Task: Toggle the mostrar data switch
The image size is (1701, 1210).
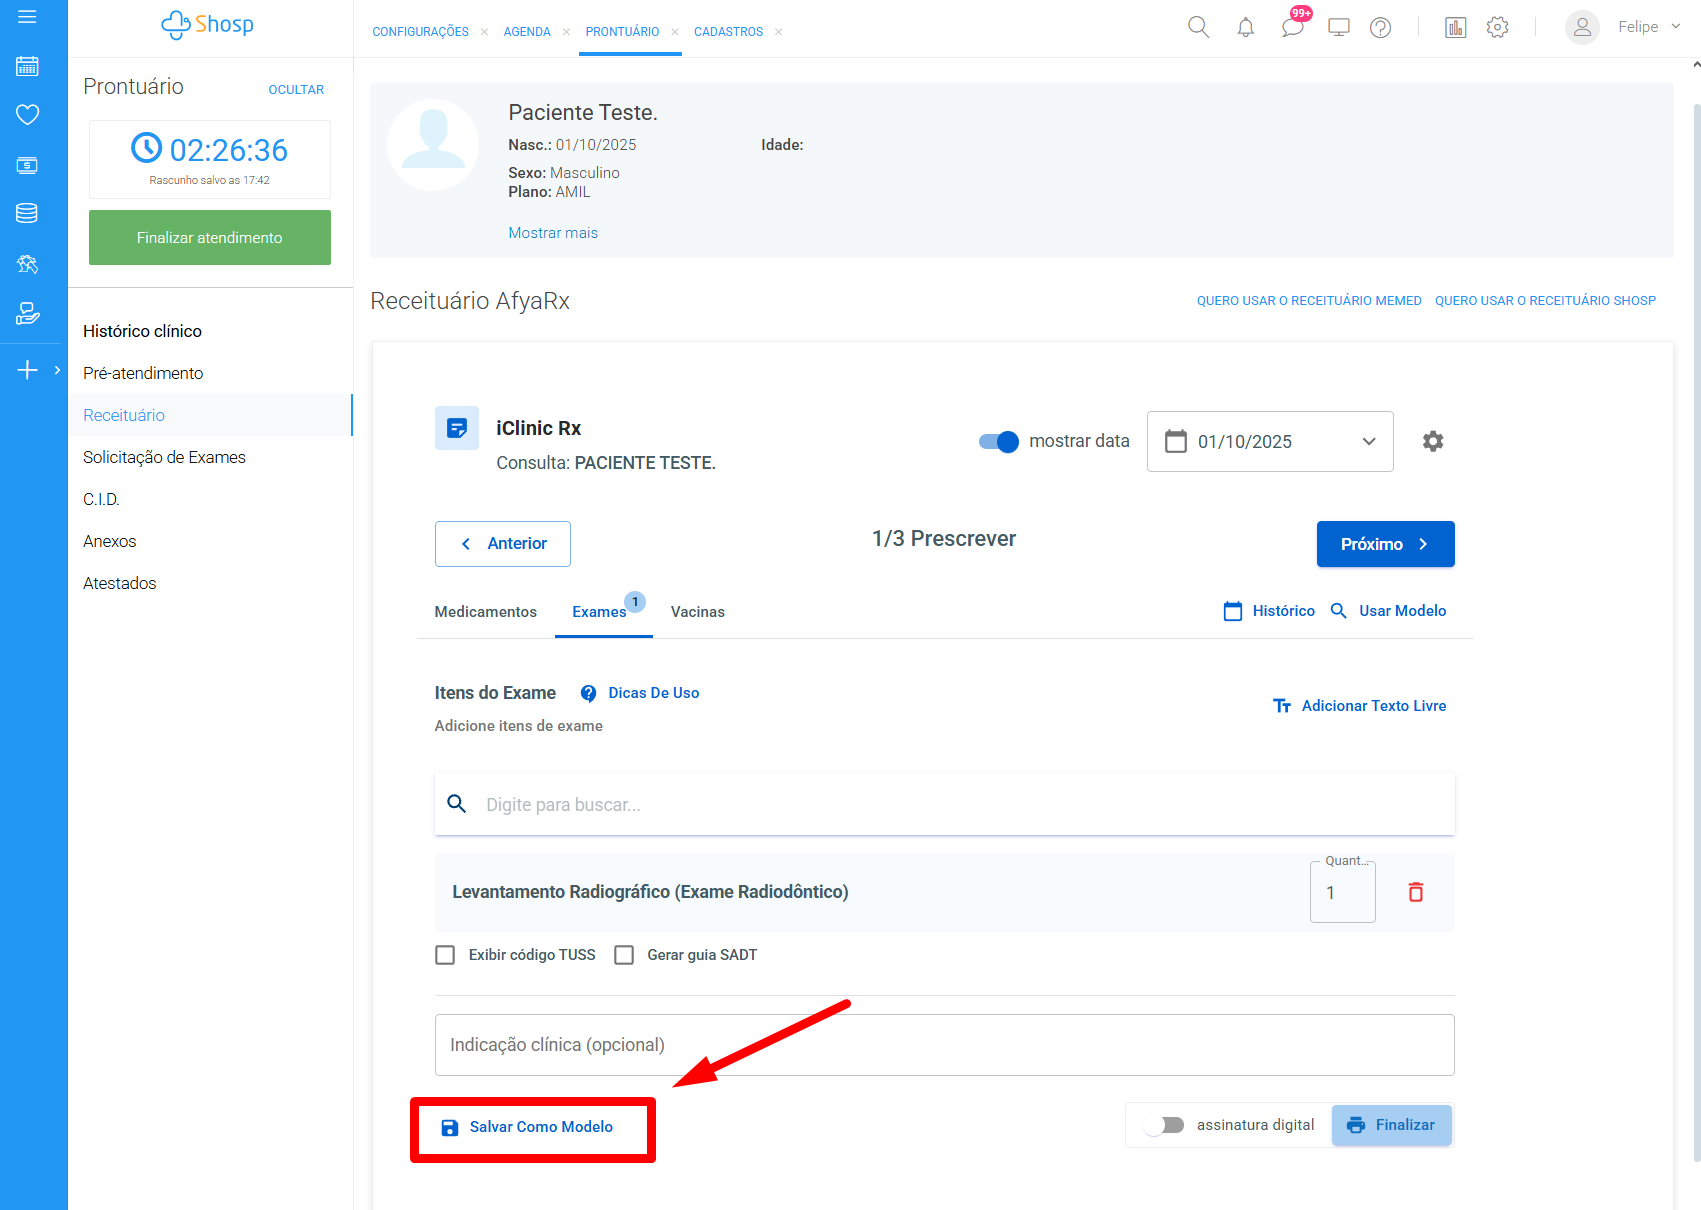Action: point(998,442)
